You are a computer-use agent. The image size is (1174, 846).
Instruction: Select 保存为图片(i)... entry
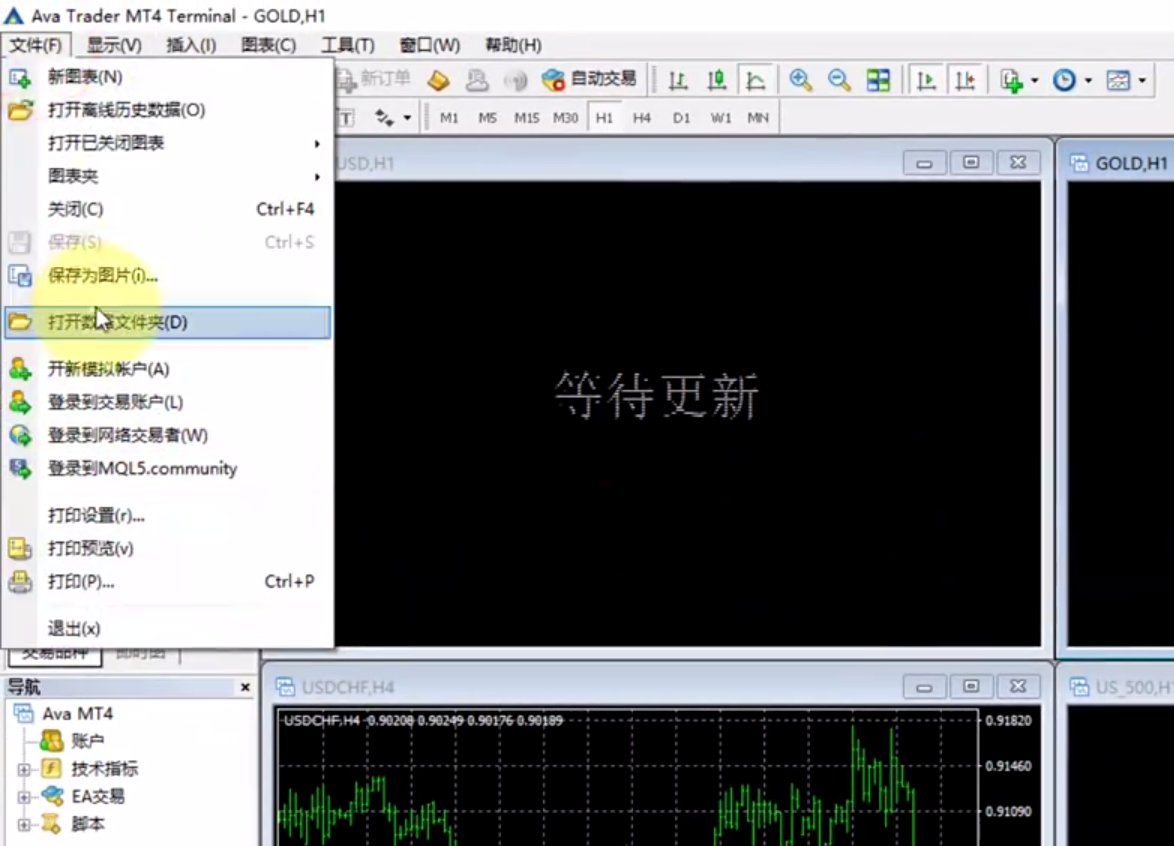167,276
